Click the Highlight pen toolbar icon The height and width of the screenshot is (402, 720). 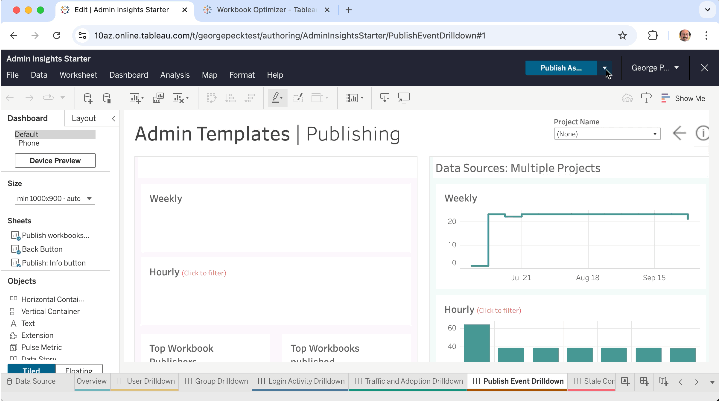click(x=277, y=98)
